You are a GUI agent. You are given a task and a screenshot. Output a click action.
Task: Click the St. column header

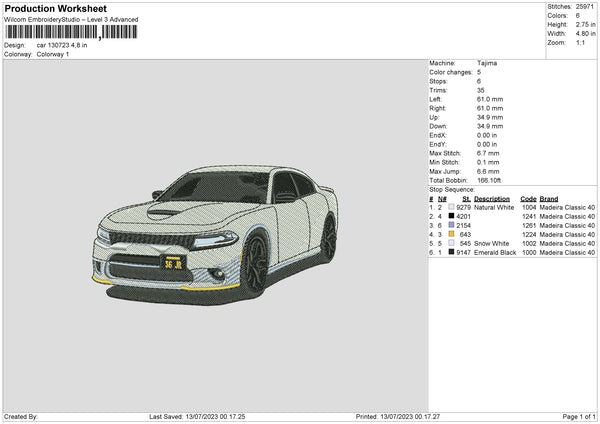(x=466, y=198)
